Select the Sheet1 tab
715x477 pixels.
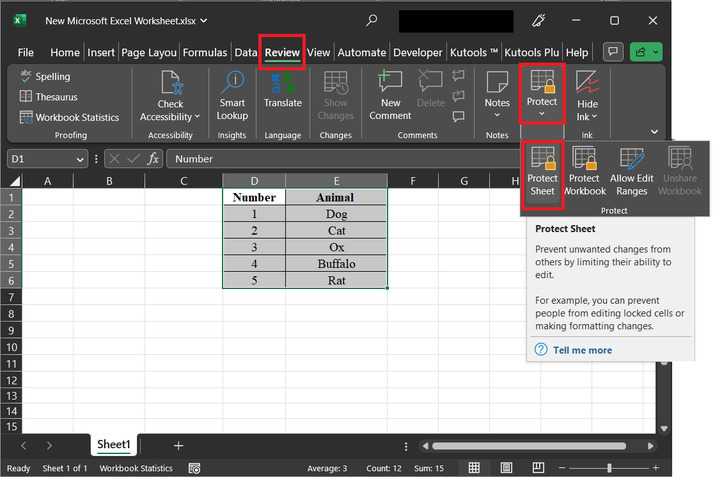(x=114, y=445)
